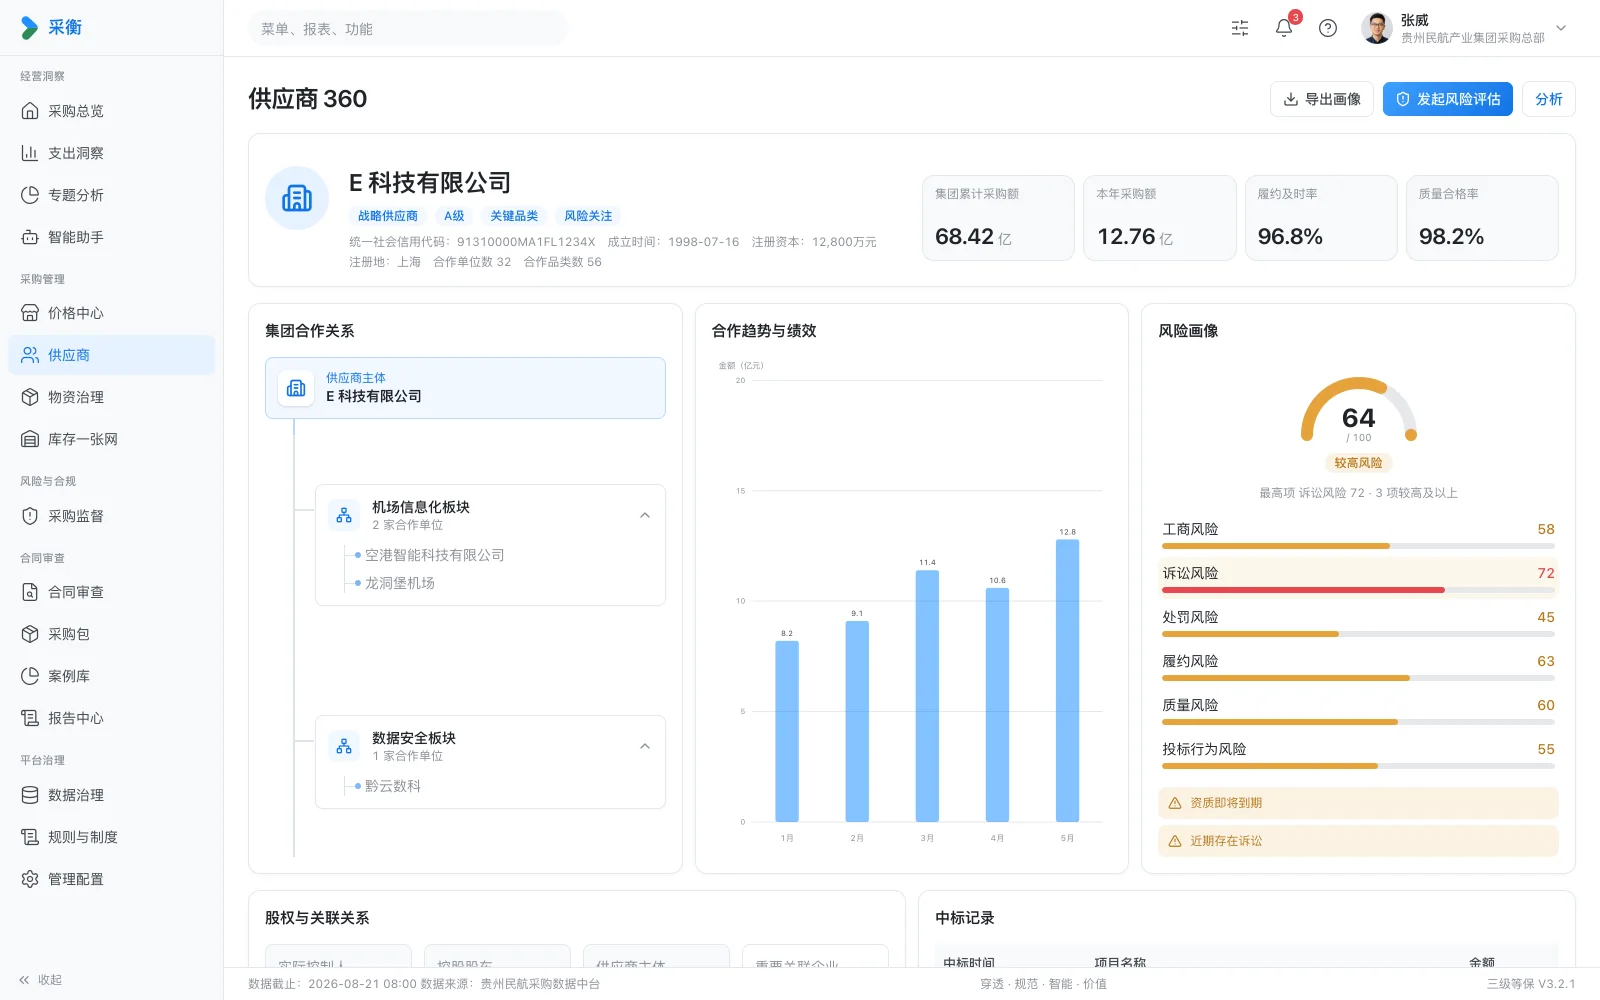Click the 近期存在诉讼 warning alert

point(1358,841)
